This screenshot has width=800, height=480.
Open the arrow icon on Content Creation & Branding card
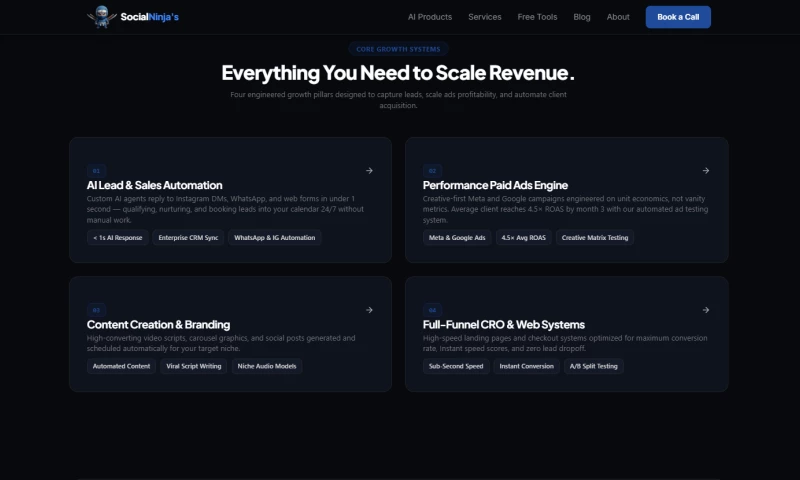coord(369,310)
